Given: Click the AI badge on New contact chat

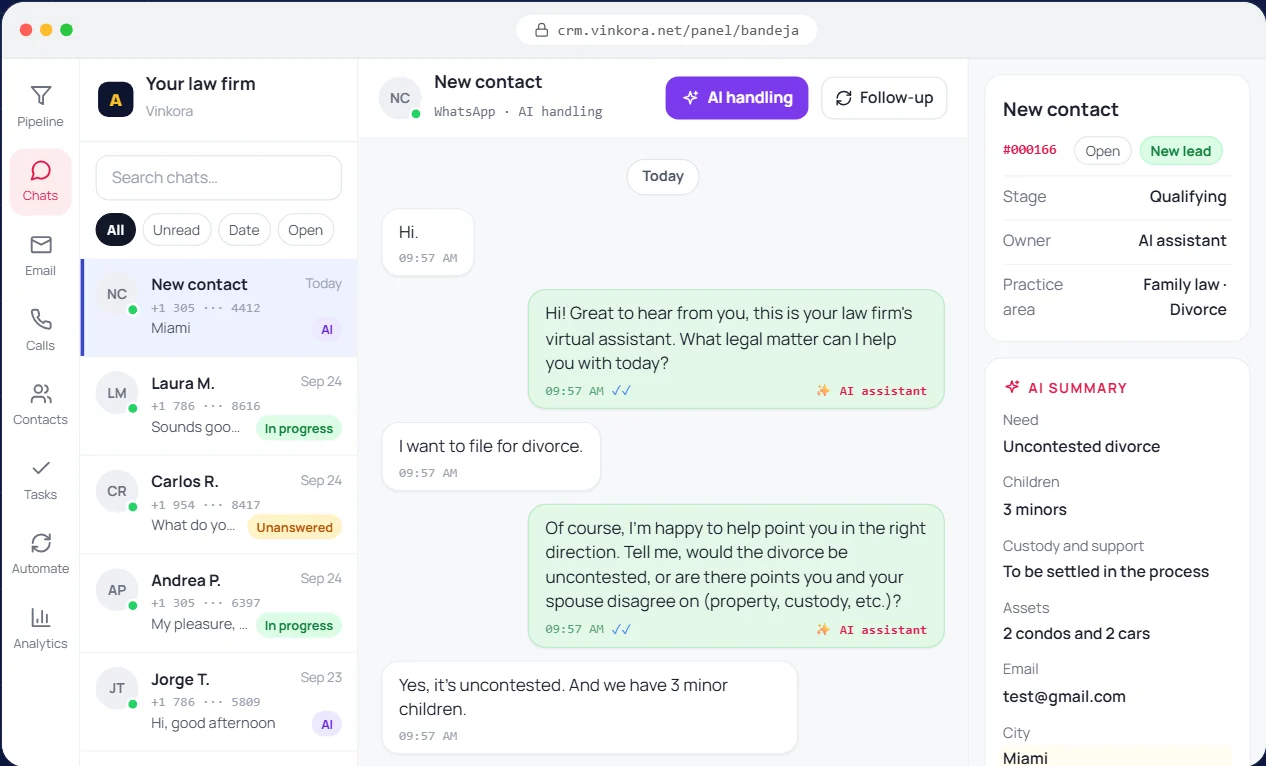Looking at the screenshot, I should 327,329.
